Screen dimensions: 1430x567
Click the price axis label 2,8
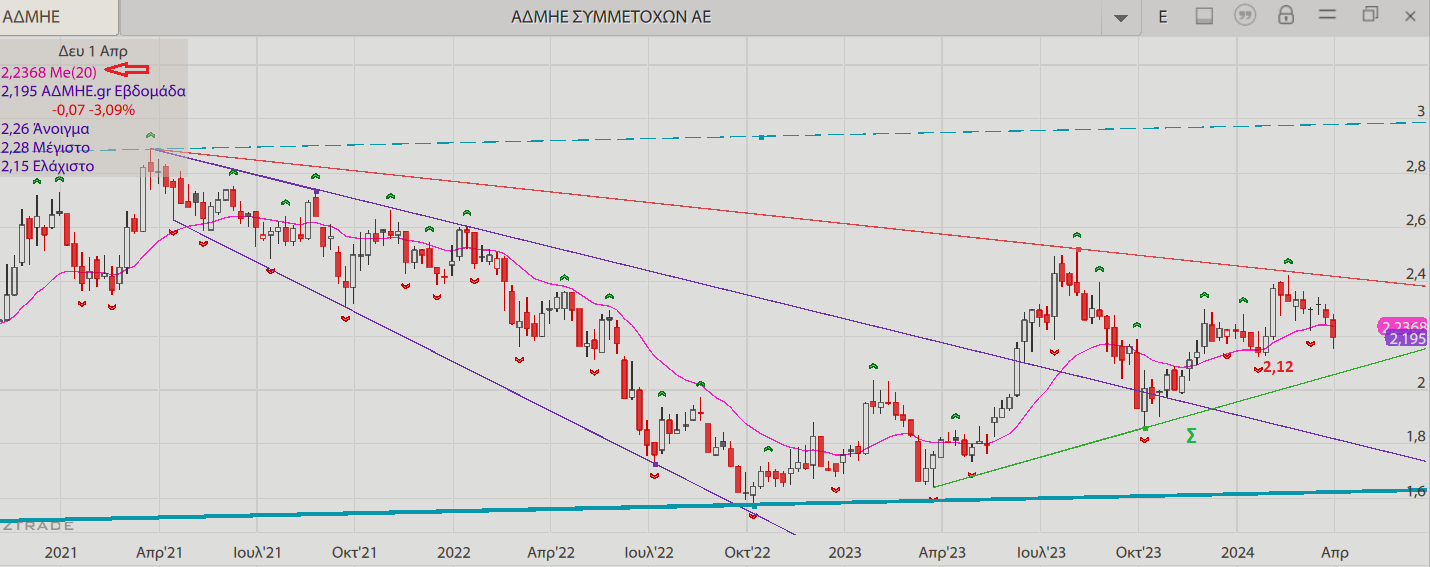click(x=1415, y=165)
